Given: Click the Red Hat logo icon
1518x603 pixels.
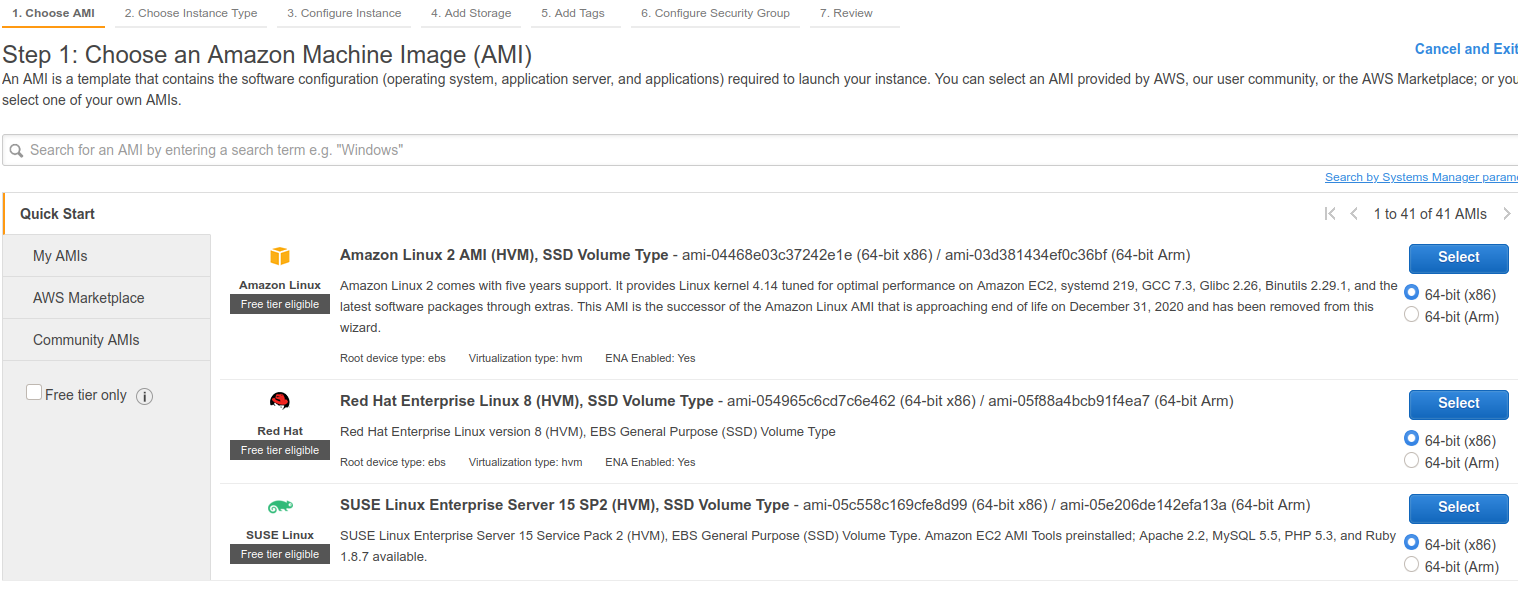Looking at the screenshot, I should (x=279, y=400).
